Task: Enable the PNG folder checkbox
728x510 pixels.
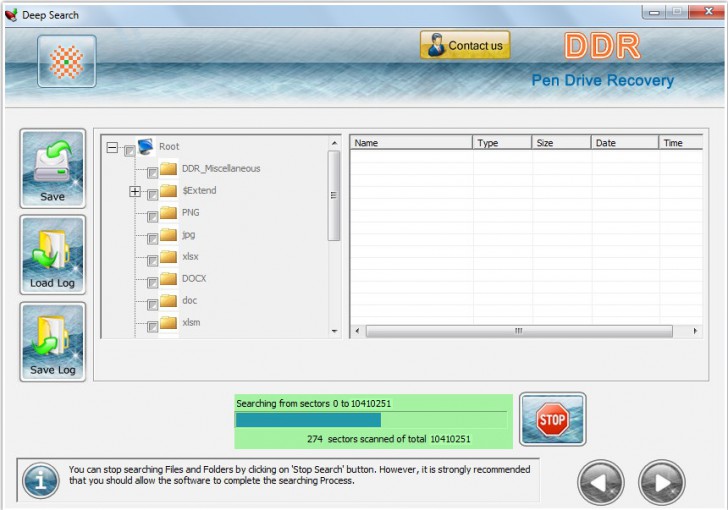Action: tap(152, 217)
